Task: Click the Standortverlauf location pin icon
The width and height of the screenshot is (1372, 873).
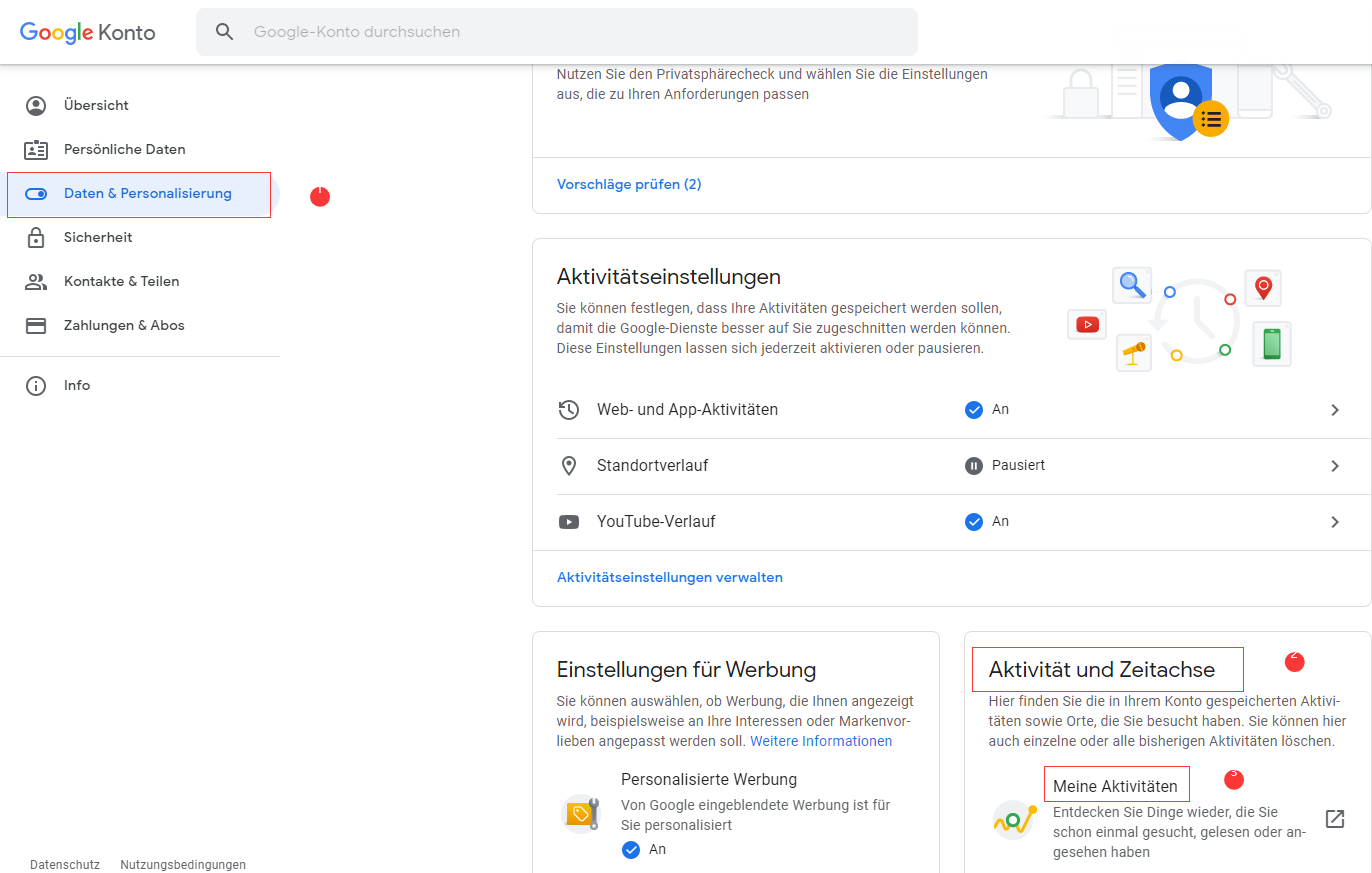Action: pyautogui.click(x=569, y=466)
